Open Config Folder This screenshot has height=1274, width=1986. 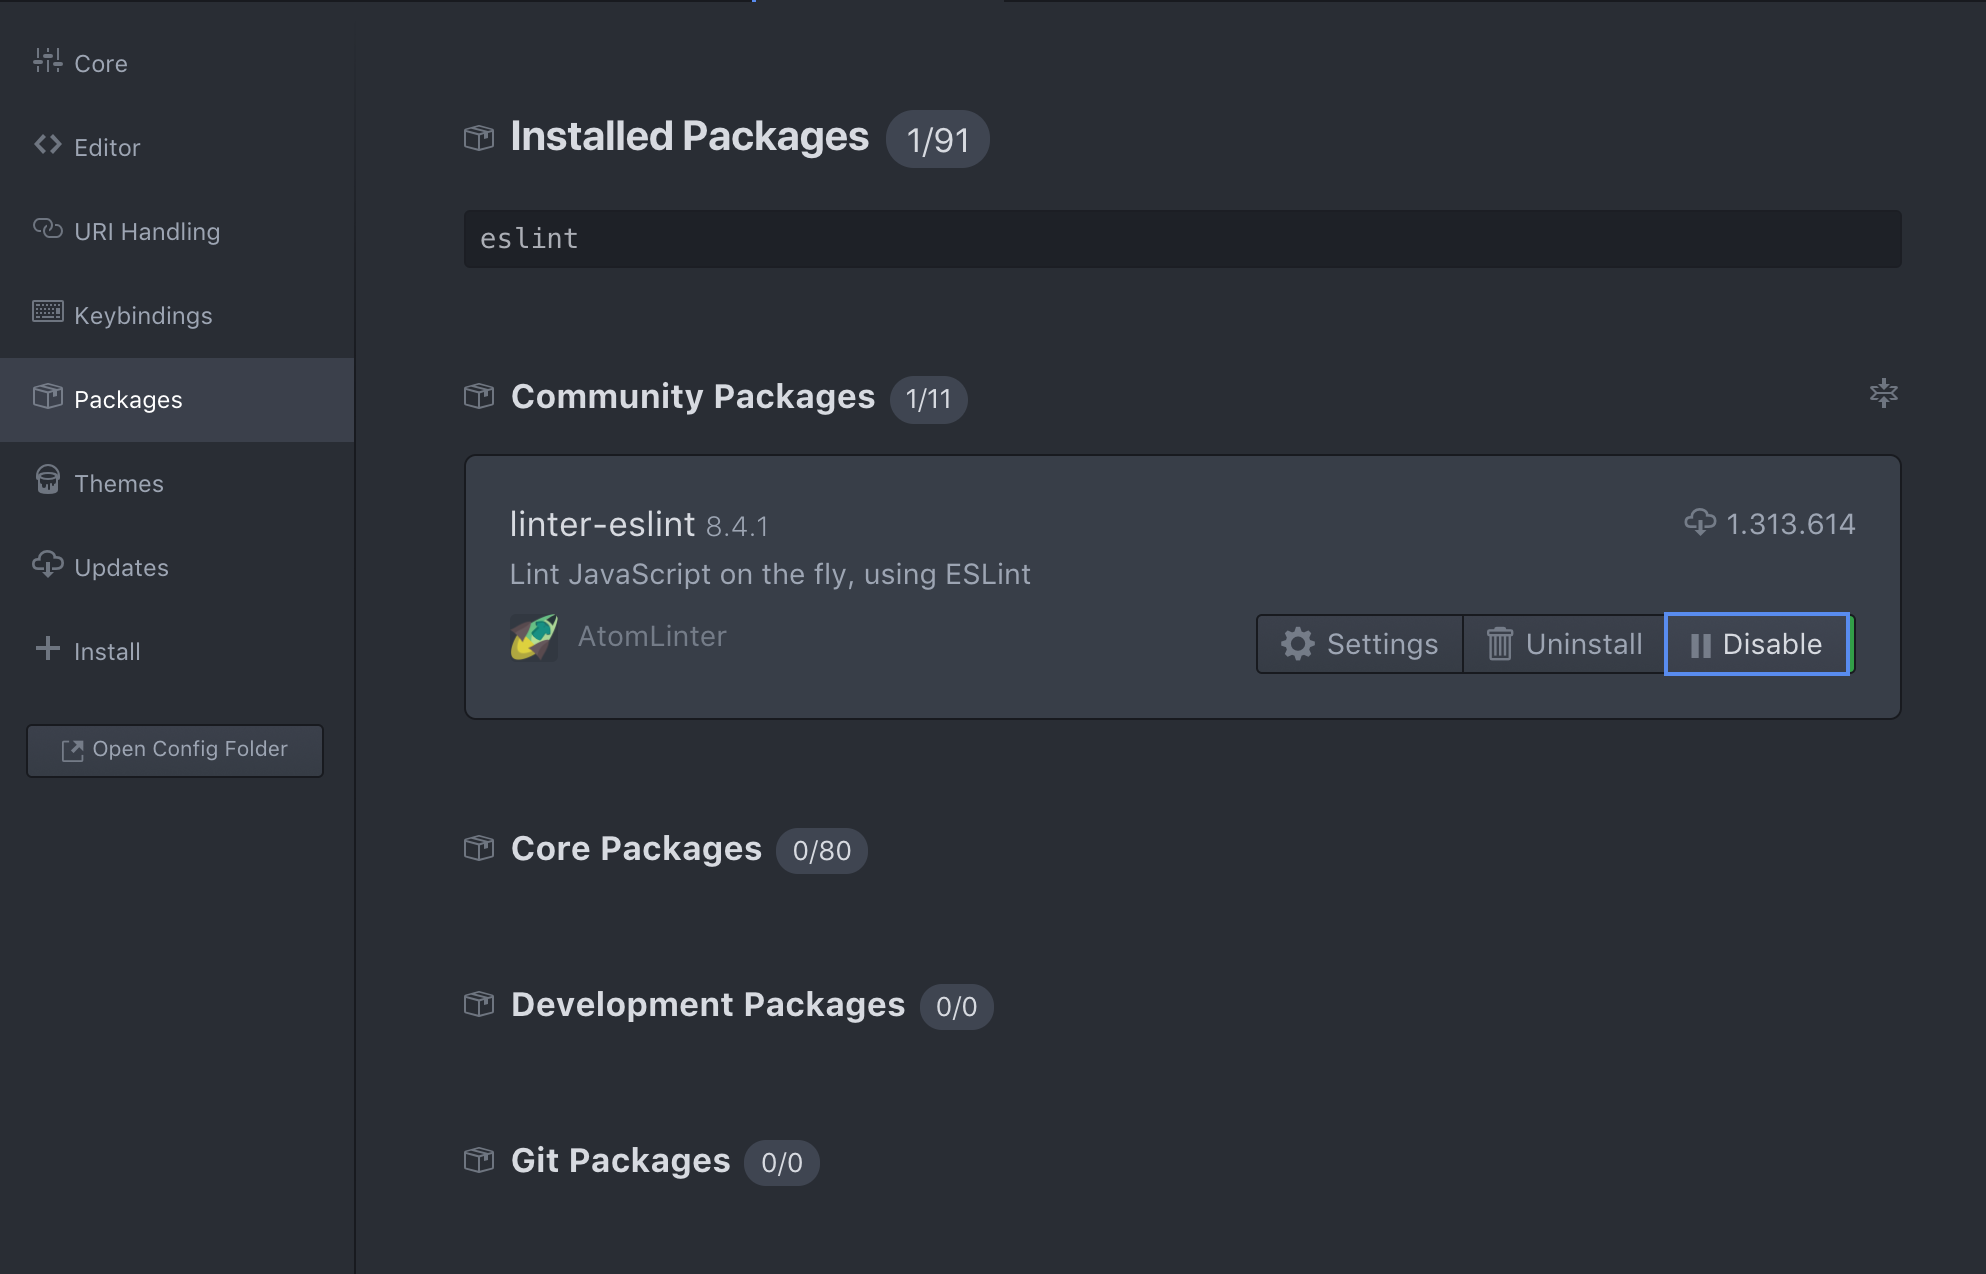pyautogui.click(x=174, y=749)
